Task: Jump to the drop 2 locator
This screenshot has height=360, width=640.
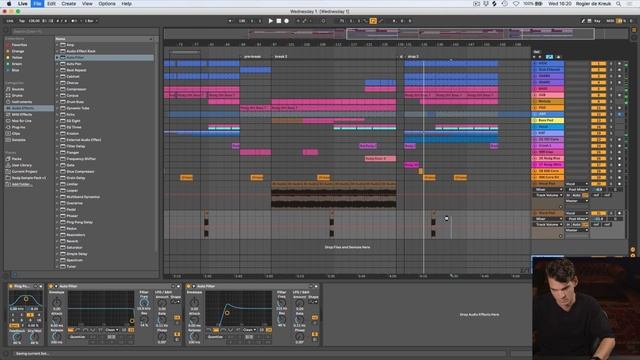Action: pyautogui.click(x=413, y=57)
